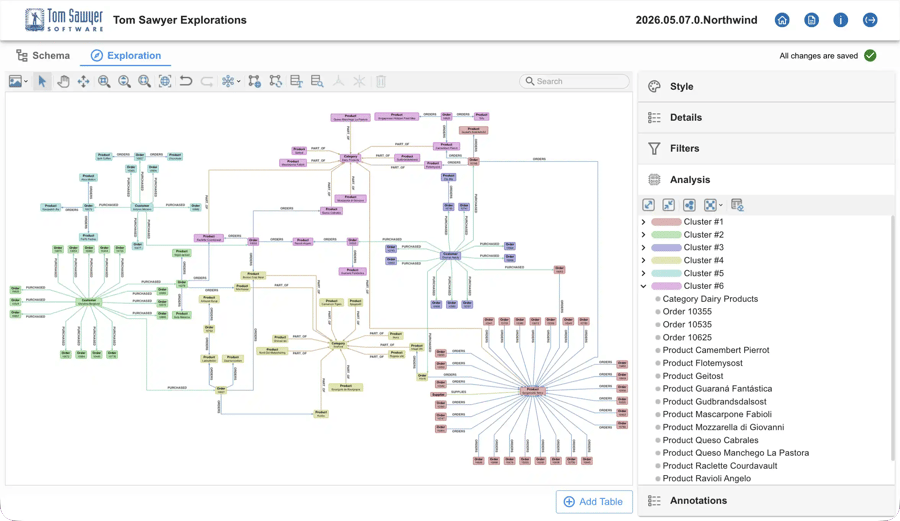This screenshot has width=900, height=521.
Task: Switch to the Exploration tab
Action: tap(126, 56)
